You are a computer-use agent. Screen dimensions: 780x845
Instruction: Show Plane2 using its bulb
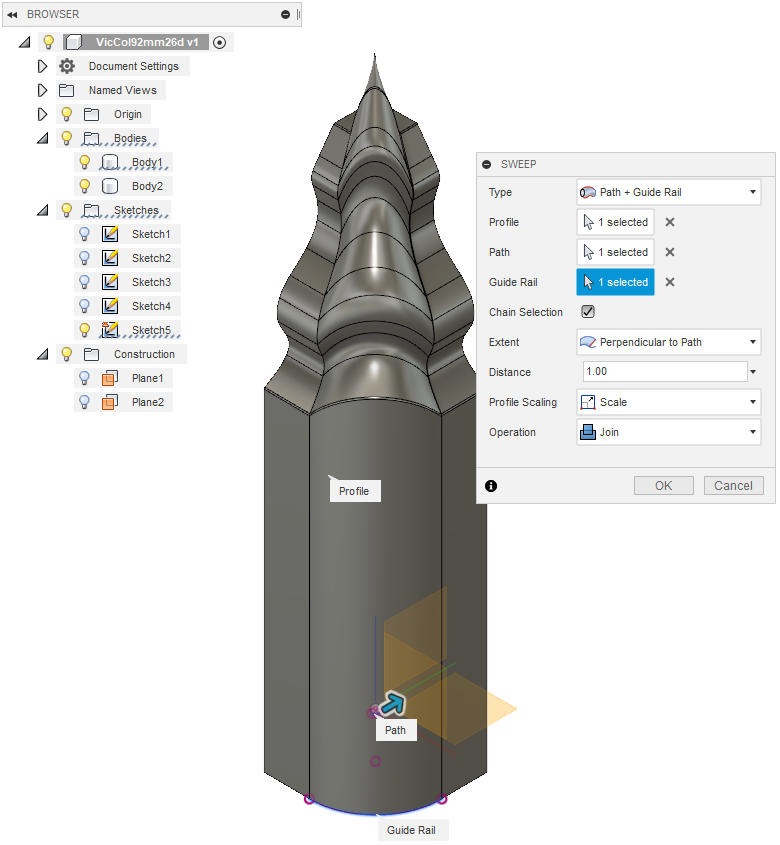coord(85,402)
